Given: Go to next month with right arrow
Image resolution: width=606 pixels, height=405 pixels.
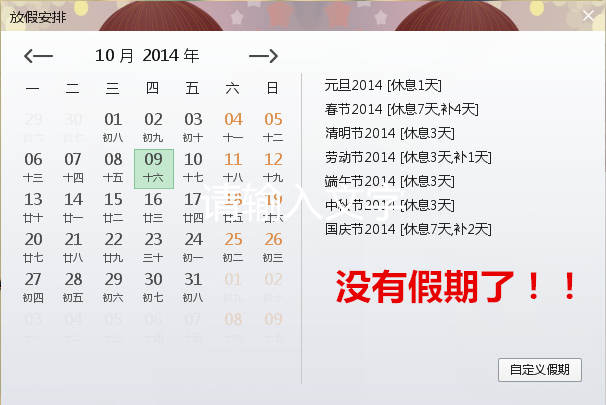Looking at the screenshot, I should point(263,57).
